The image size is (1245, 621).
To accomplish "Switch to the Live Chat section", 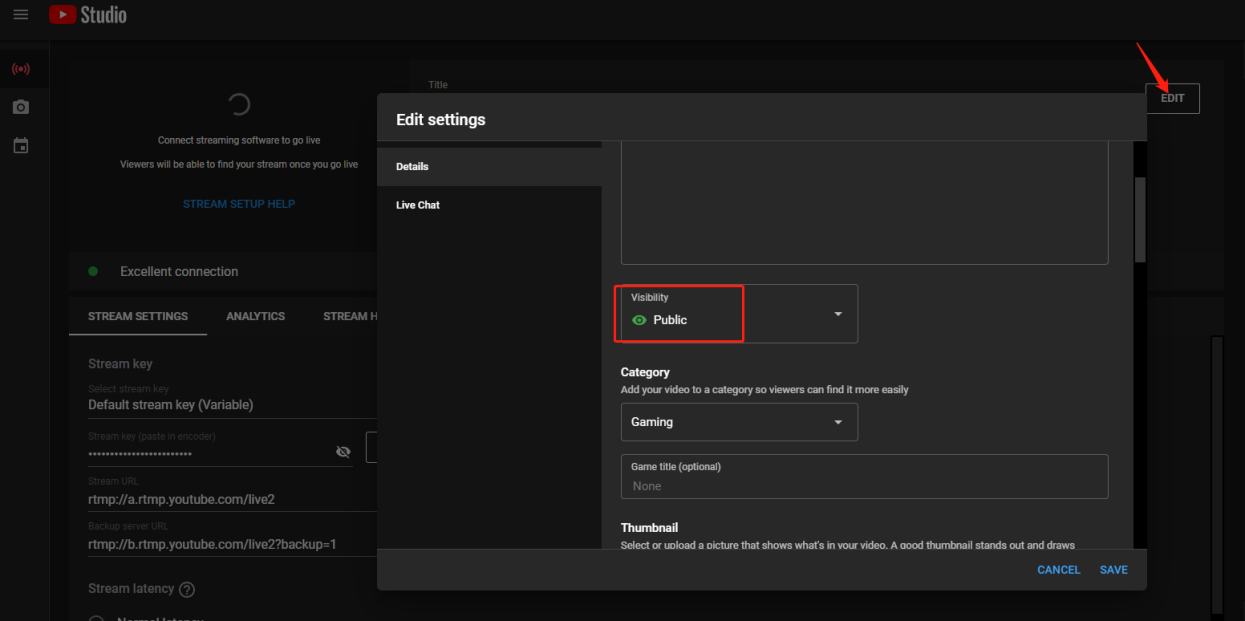I will [x=489, y=205].
